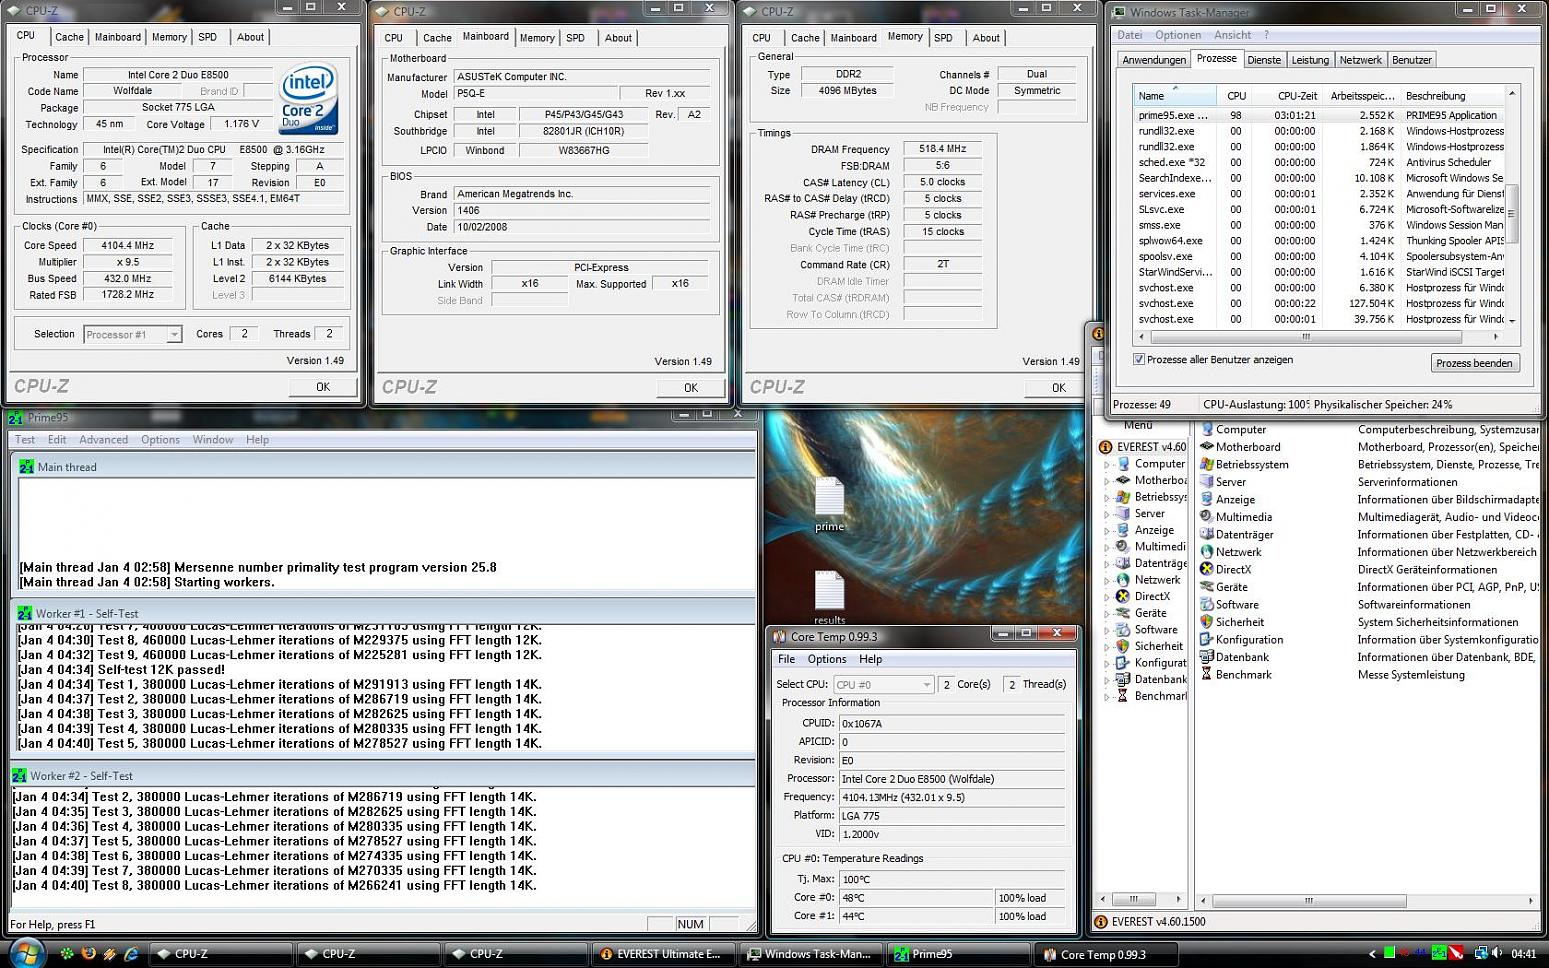Open Netzwerk icon in EVEREST right pane

(1206, 552)
